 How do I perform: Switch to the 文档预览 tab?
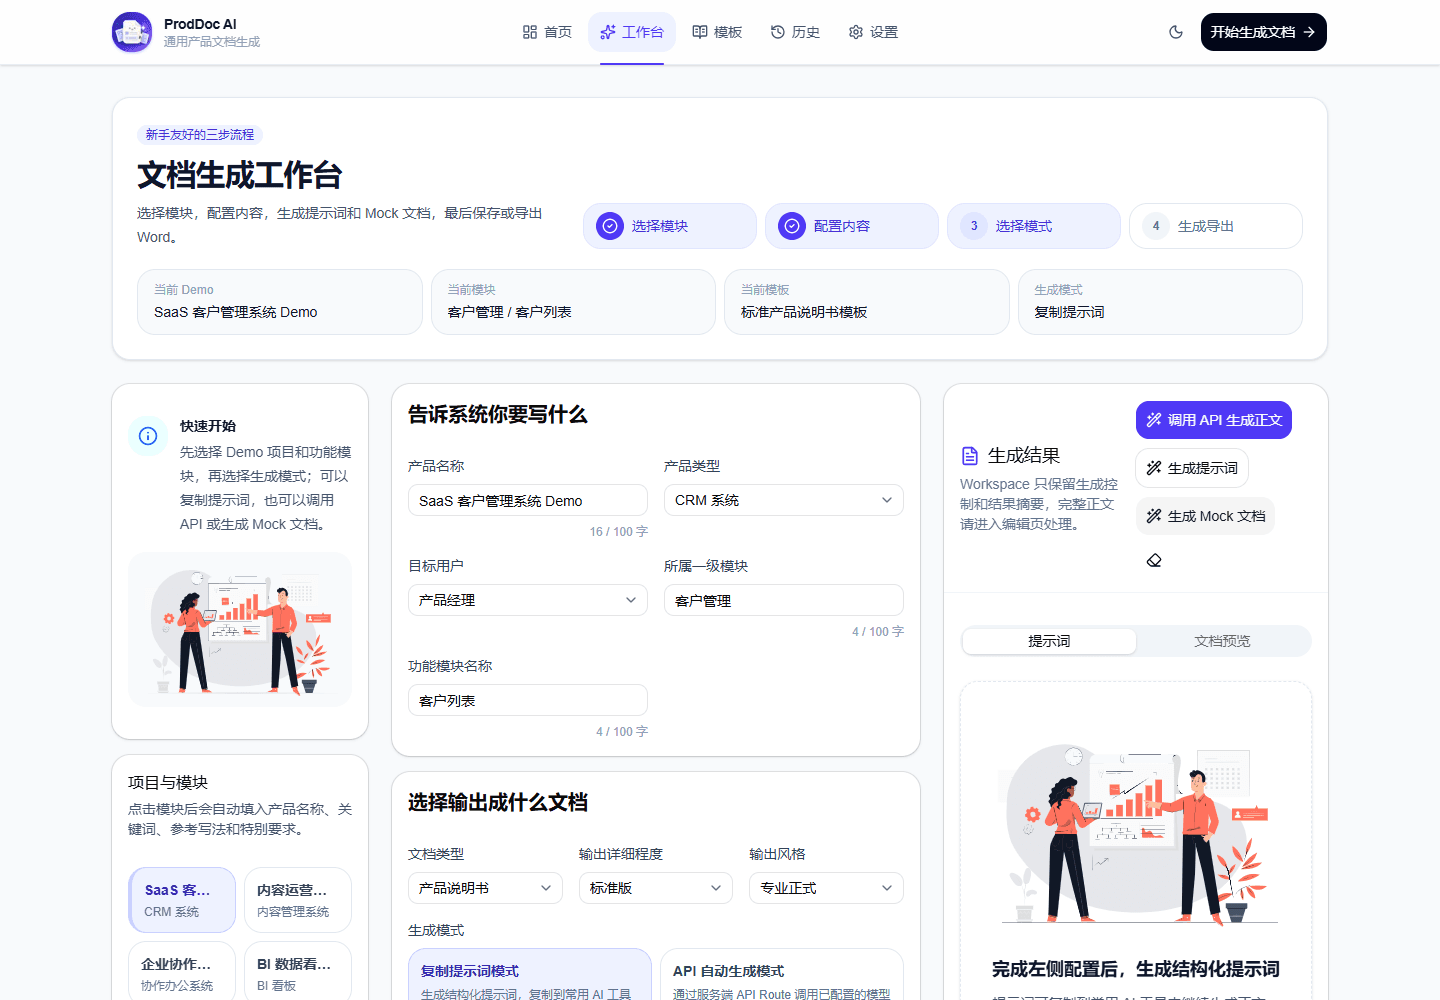(x=1222, y=641)
